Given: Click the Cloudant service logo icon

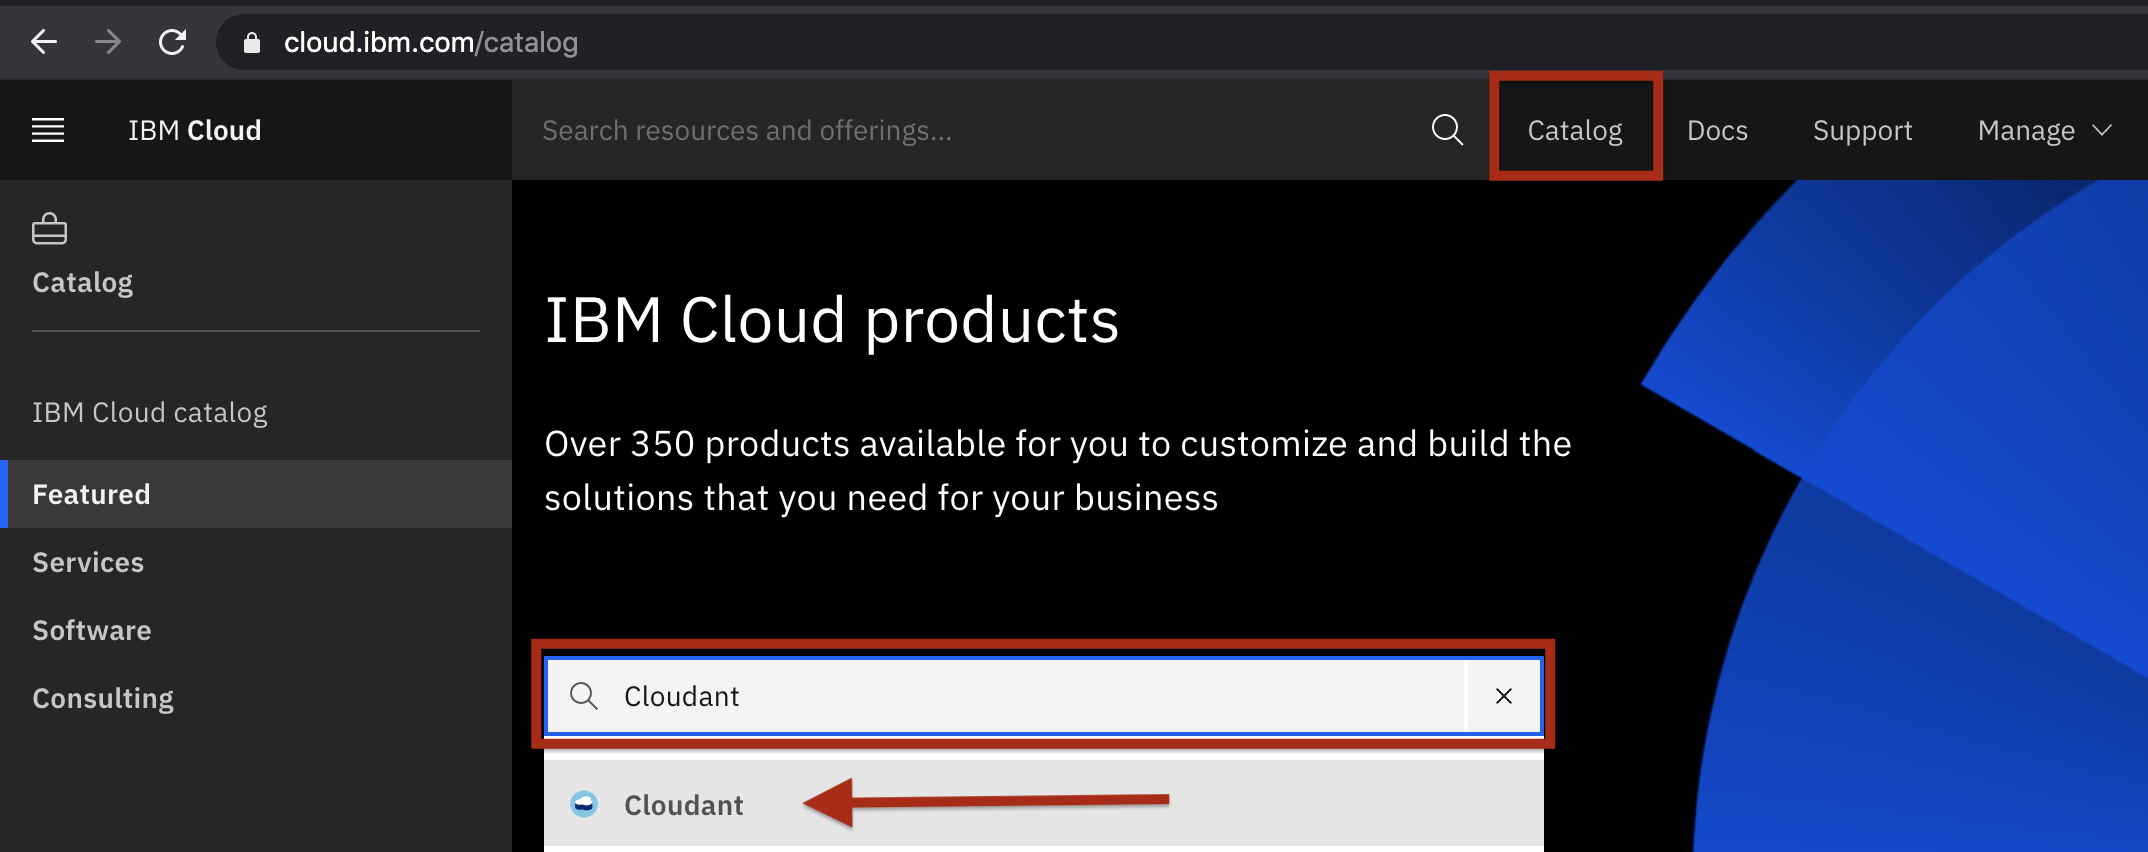Looking at the screenshot, I should (584, 804).
